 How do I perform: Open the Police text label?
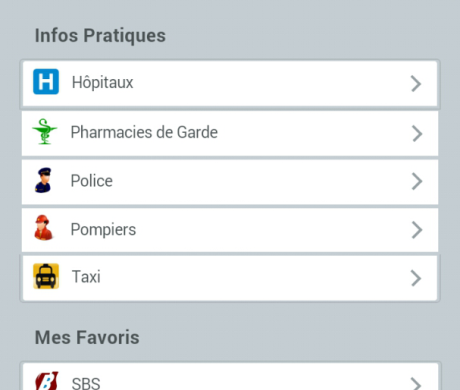92,181
